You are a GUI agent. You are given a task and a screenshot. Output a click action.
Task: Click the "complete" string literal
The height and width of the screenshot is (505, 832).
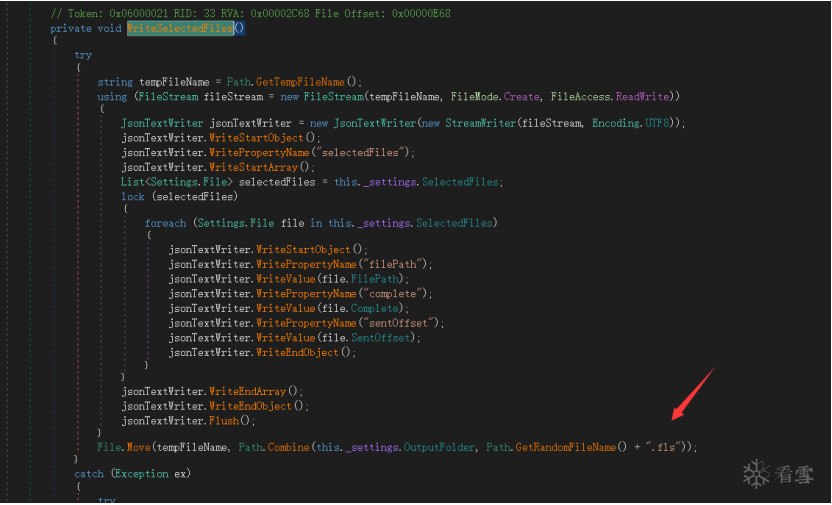pyautogui.click(x=395, y=294)
